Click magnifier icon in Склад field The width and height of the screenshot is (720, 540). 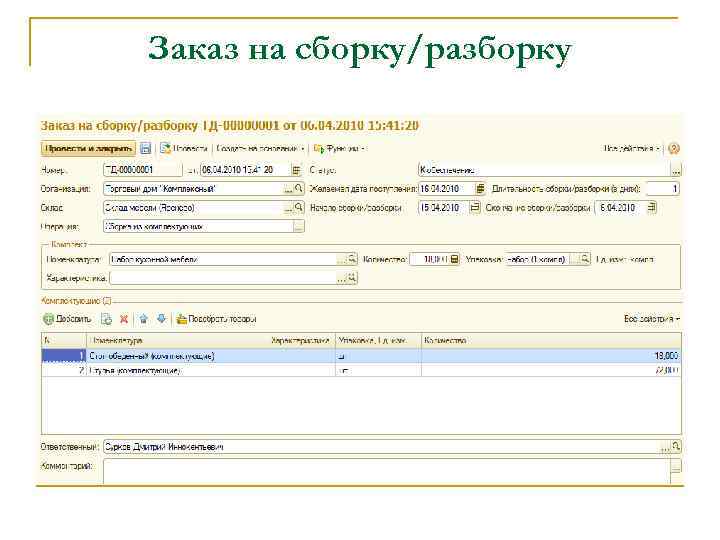click(x=298, y=208)
